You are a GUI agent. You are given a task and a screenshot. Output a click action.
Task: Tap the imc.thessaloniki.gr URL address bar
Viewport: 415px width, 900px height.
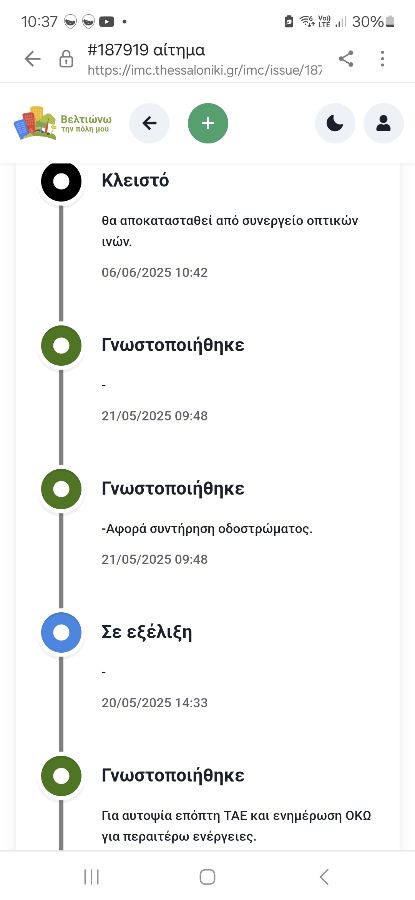coord(204,71)
